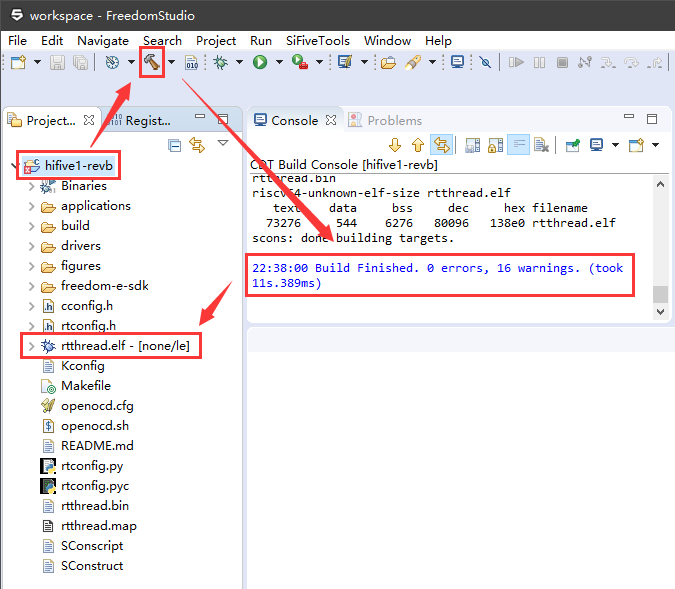Image resolution: width=675 pixels, height=589 pixels.
Task: Select rtthread.map file
Action: (x=99, y=526)
